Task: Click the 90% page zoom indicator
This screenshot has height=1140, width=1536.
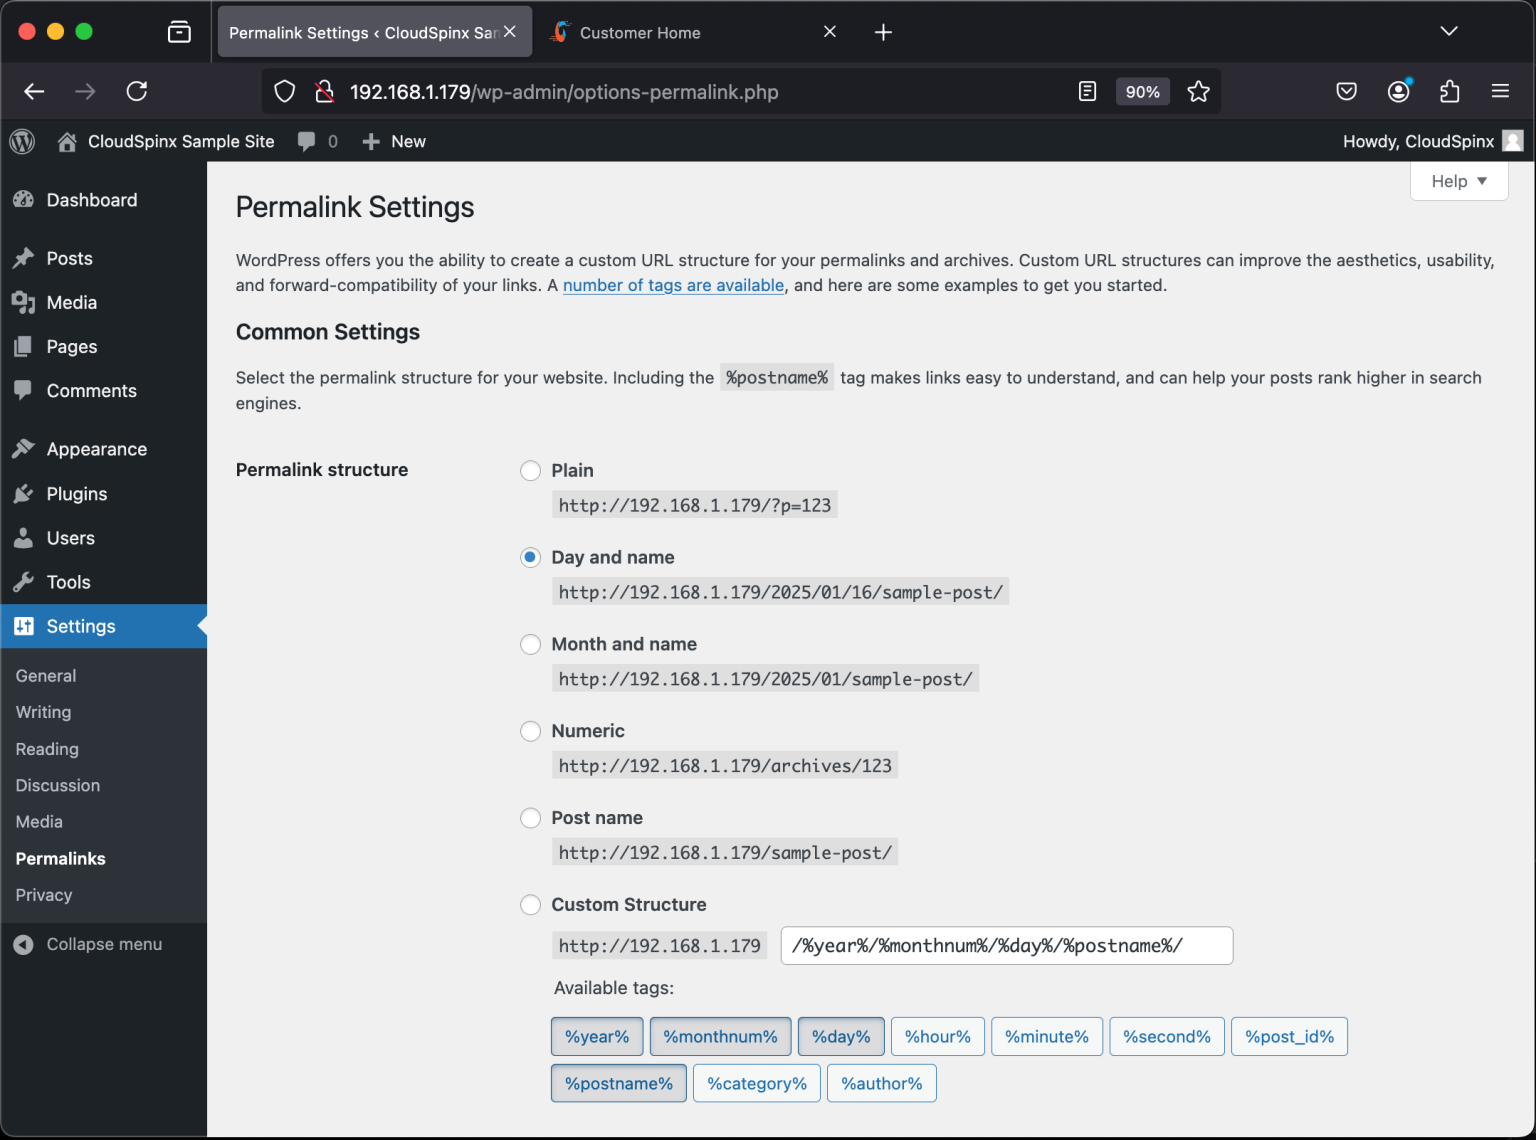Action: point(1142,91)
